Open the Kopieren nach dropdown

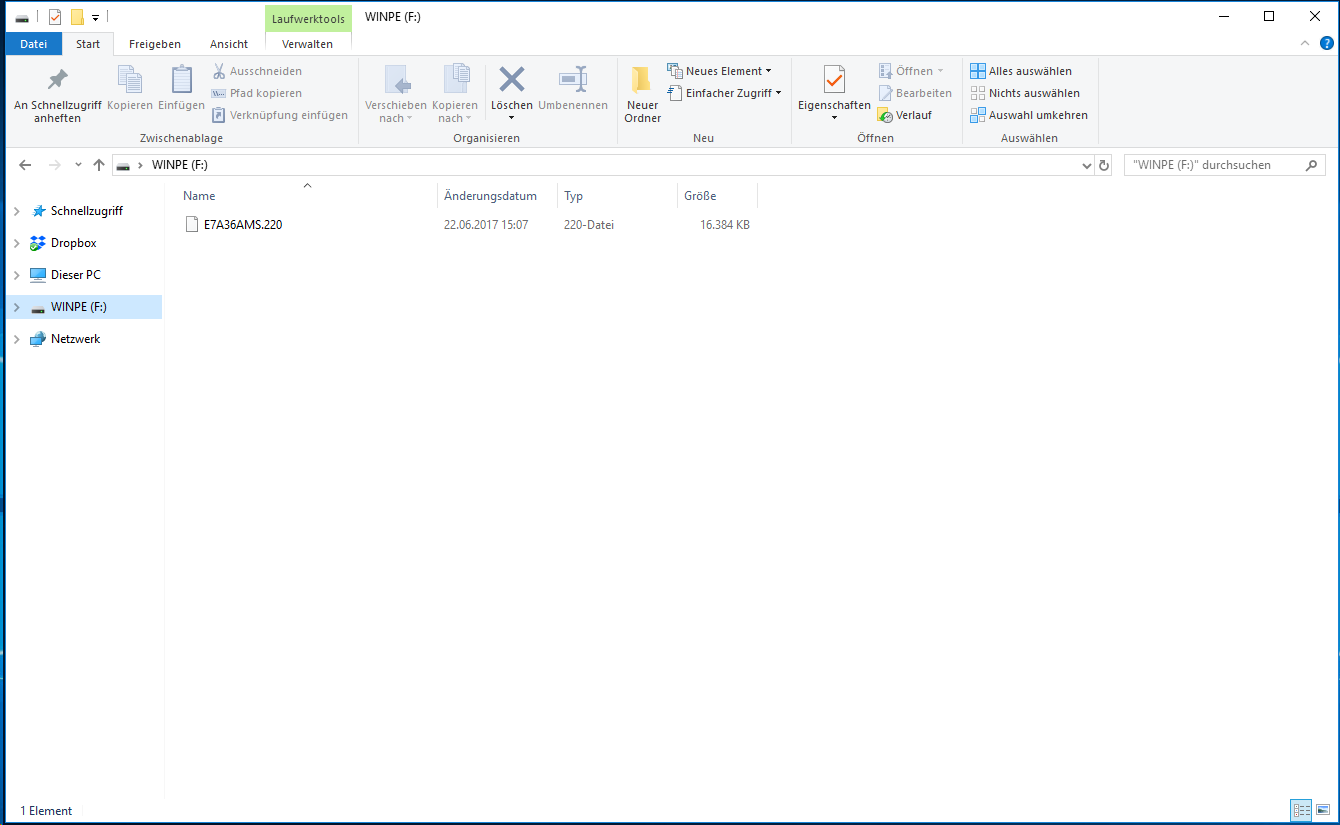[455, 95]
